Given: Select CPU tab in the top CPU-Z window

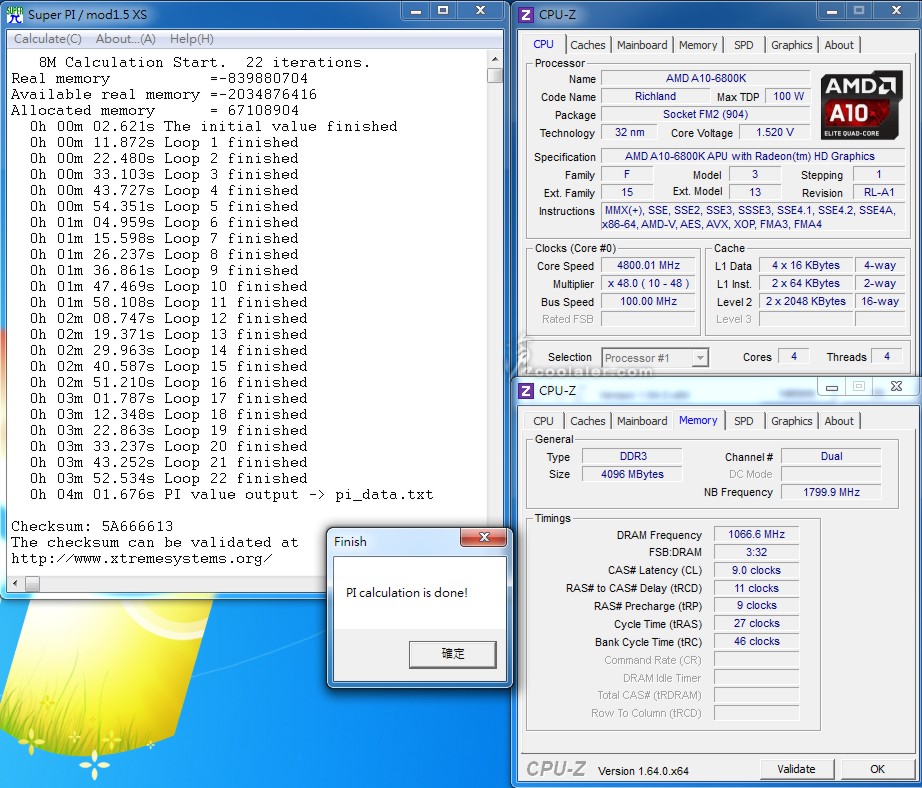Looking at the screenshot, I should coord(543,44).
